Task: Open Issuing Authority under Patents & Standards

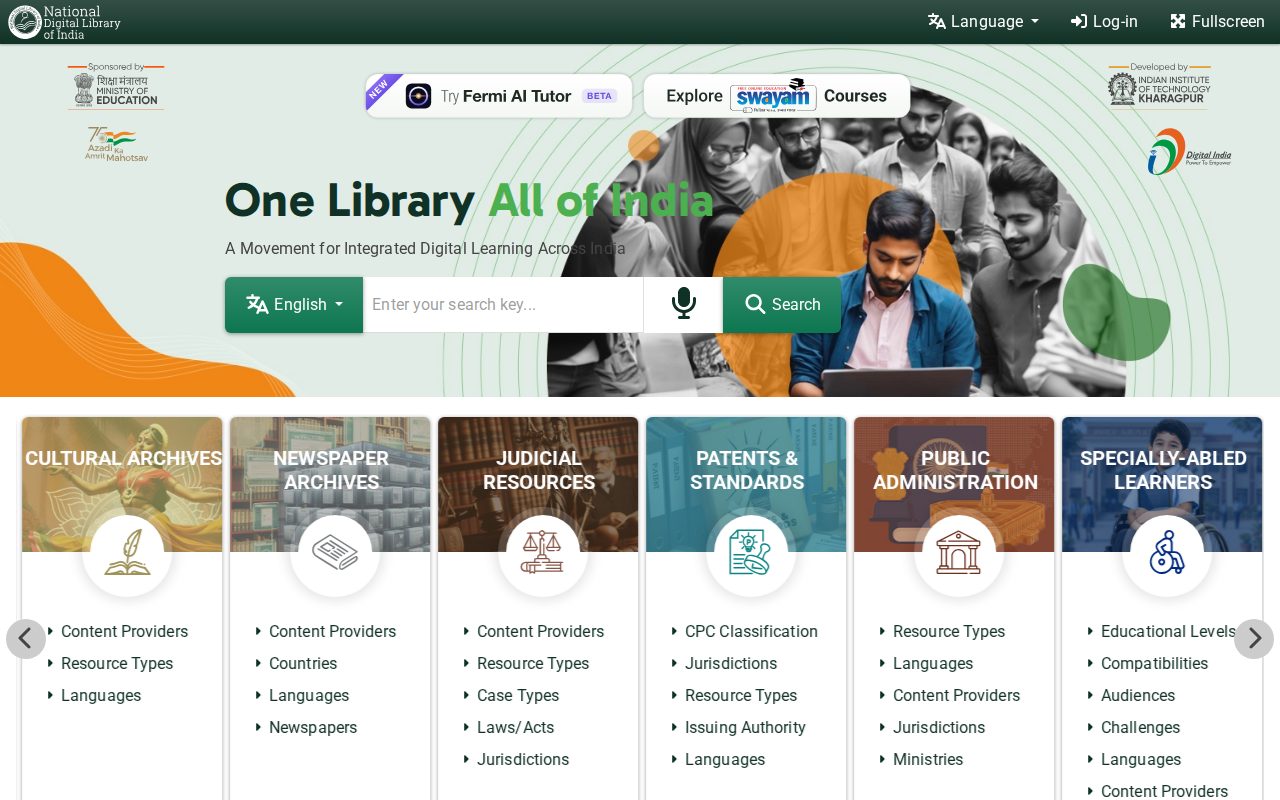Action: click(745, 727)
